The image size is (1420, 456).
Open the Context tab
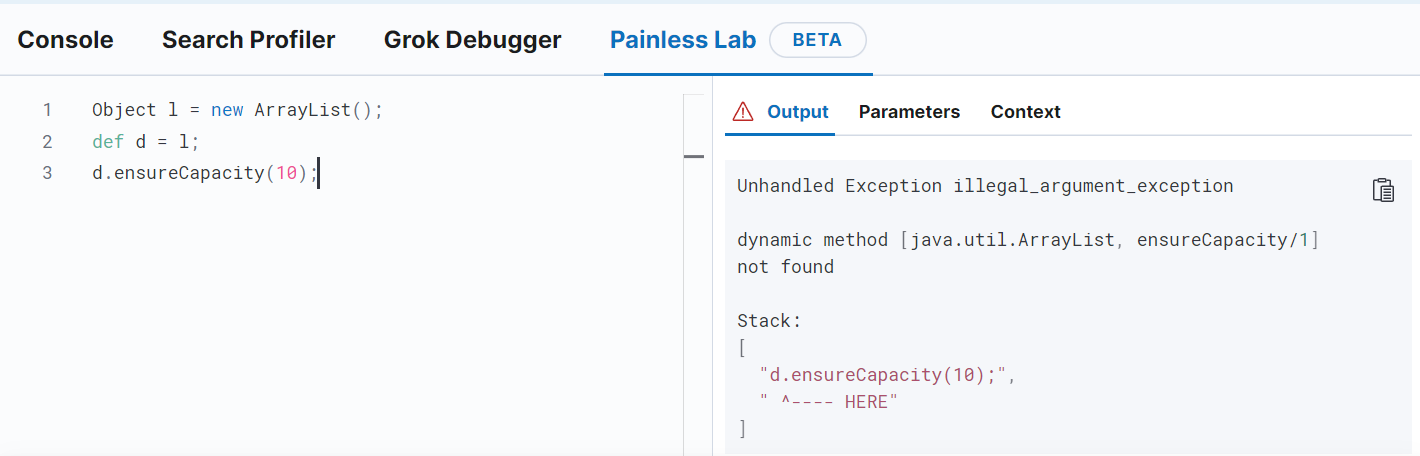pos(1026,112)
